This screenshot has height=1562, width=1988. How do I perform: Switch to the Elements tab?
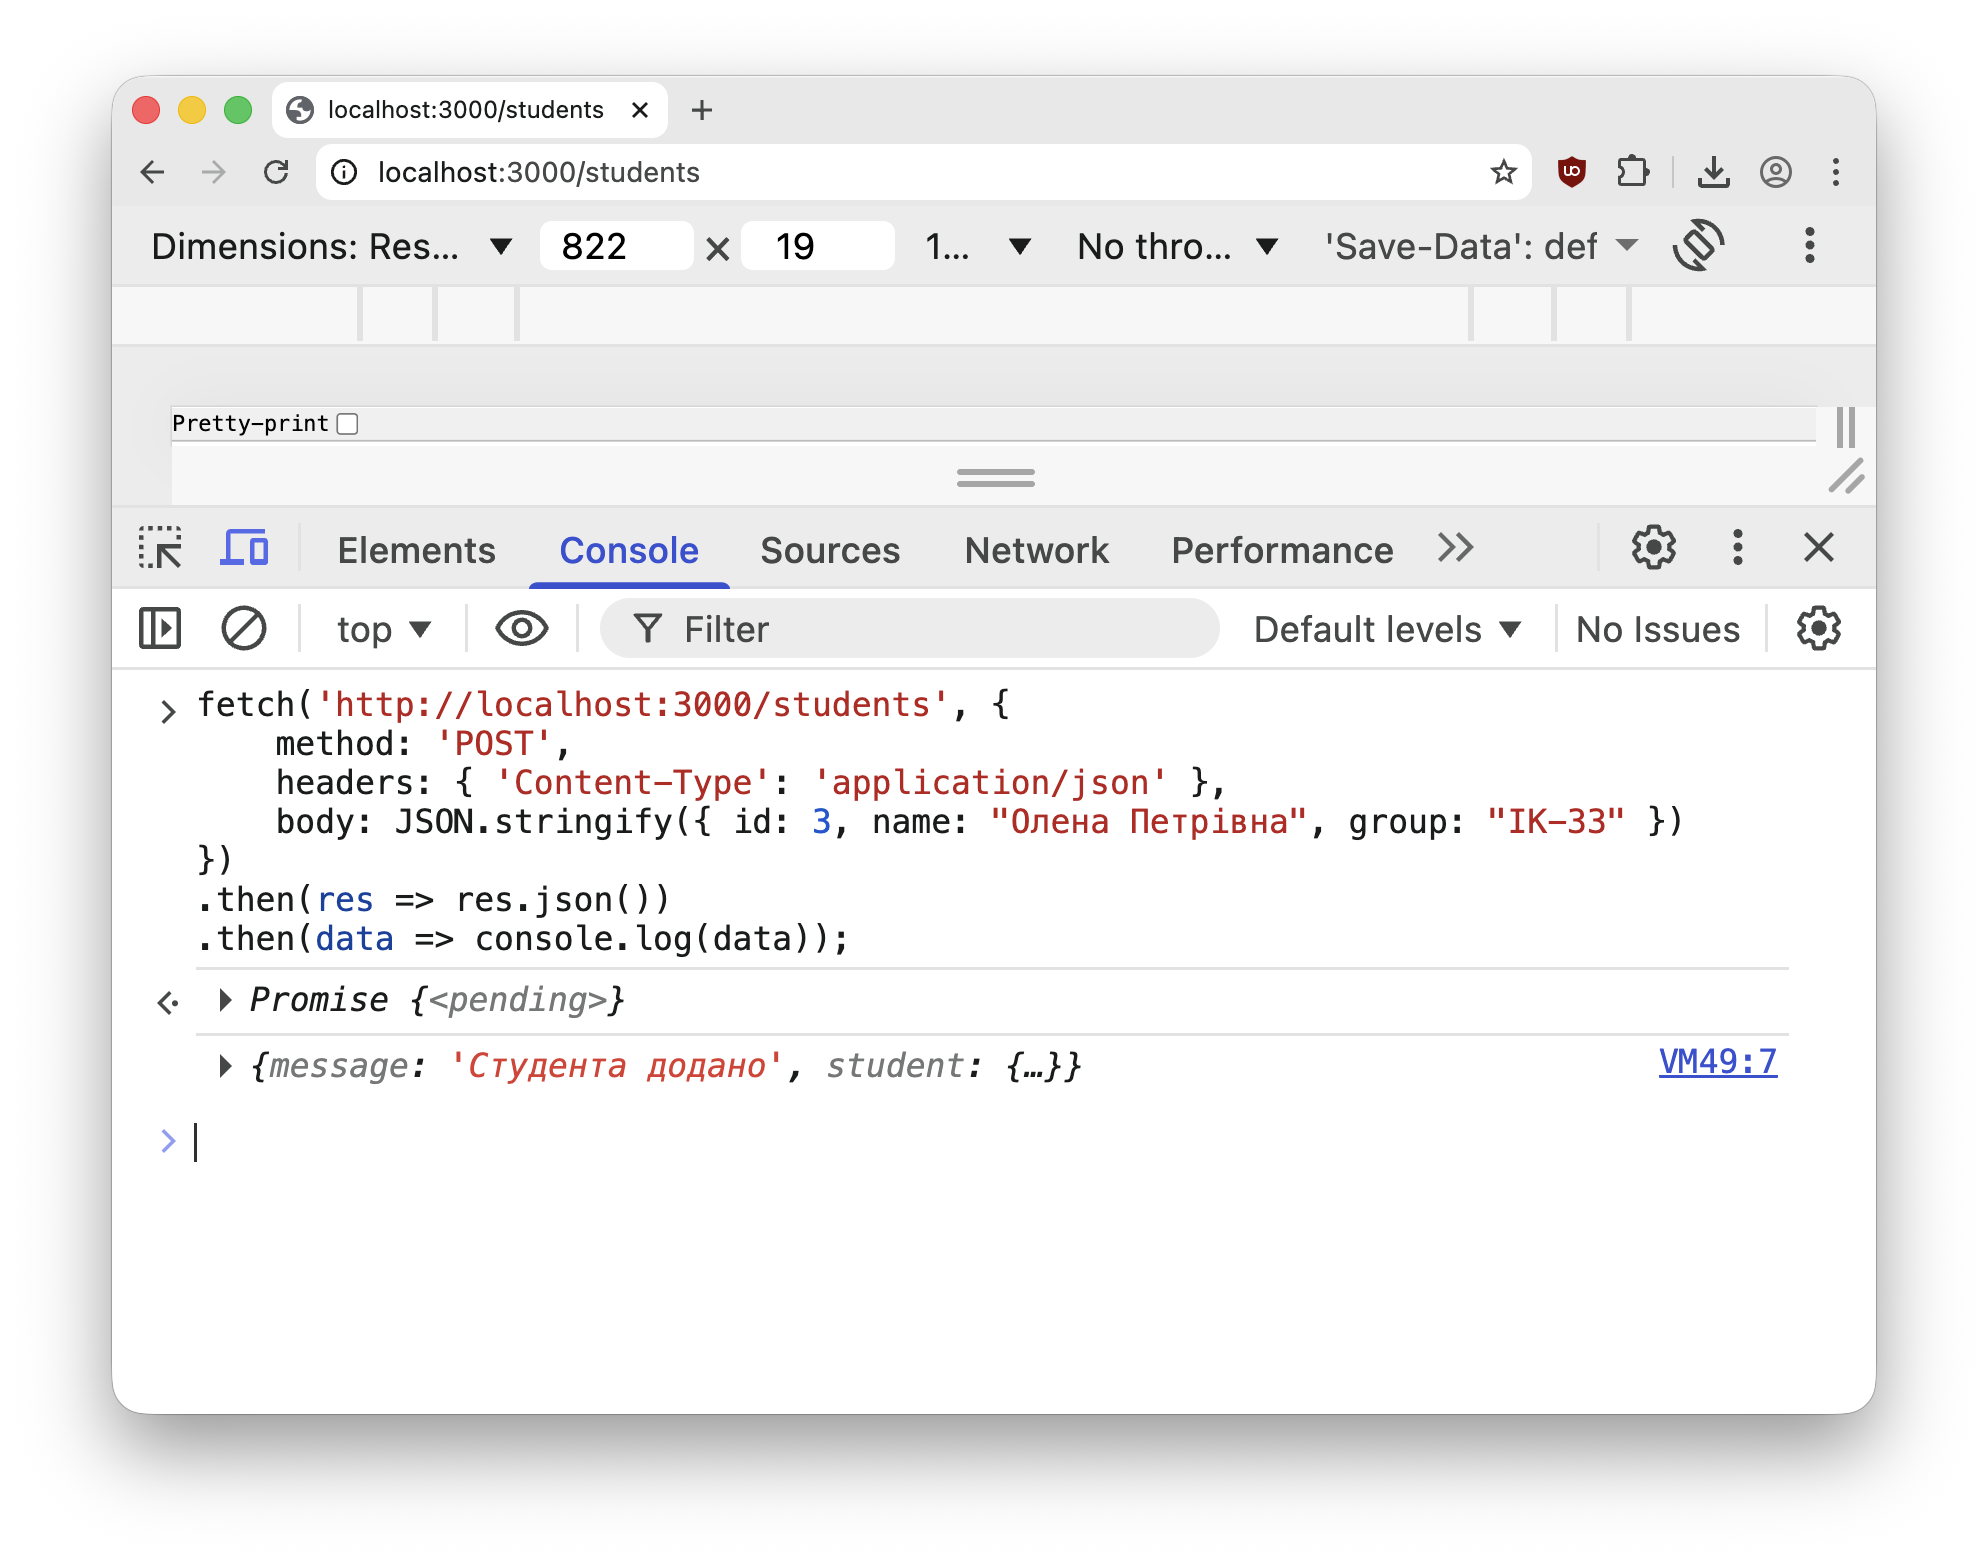tap(416, 550)
